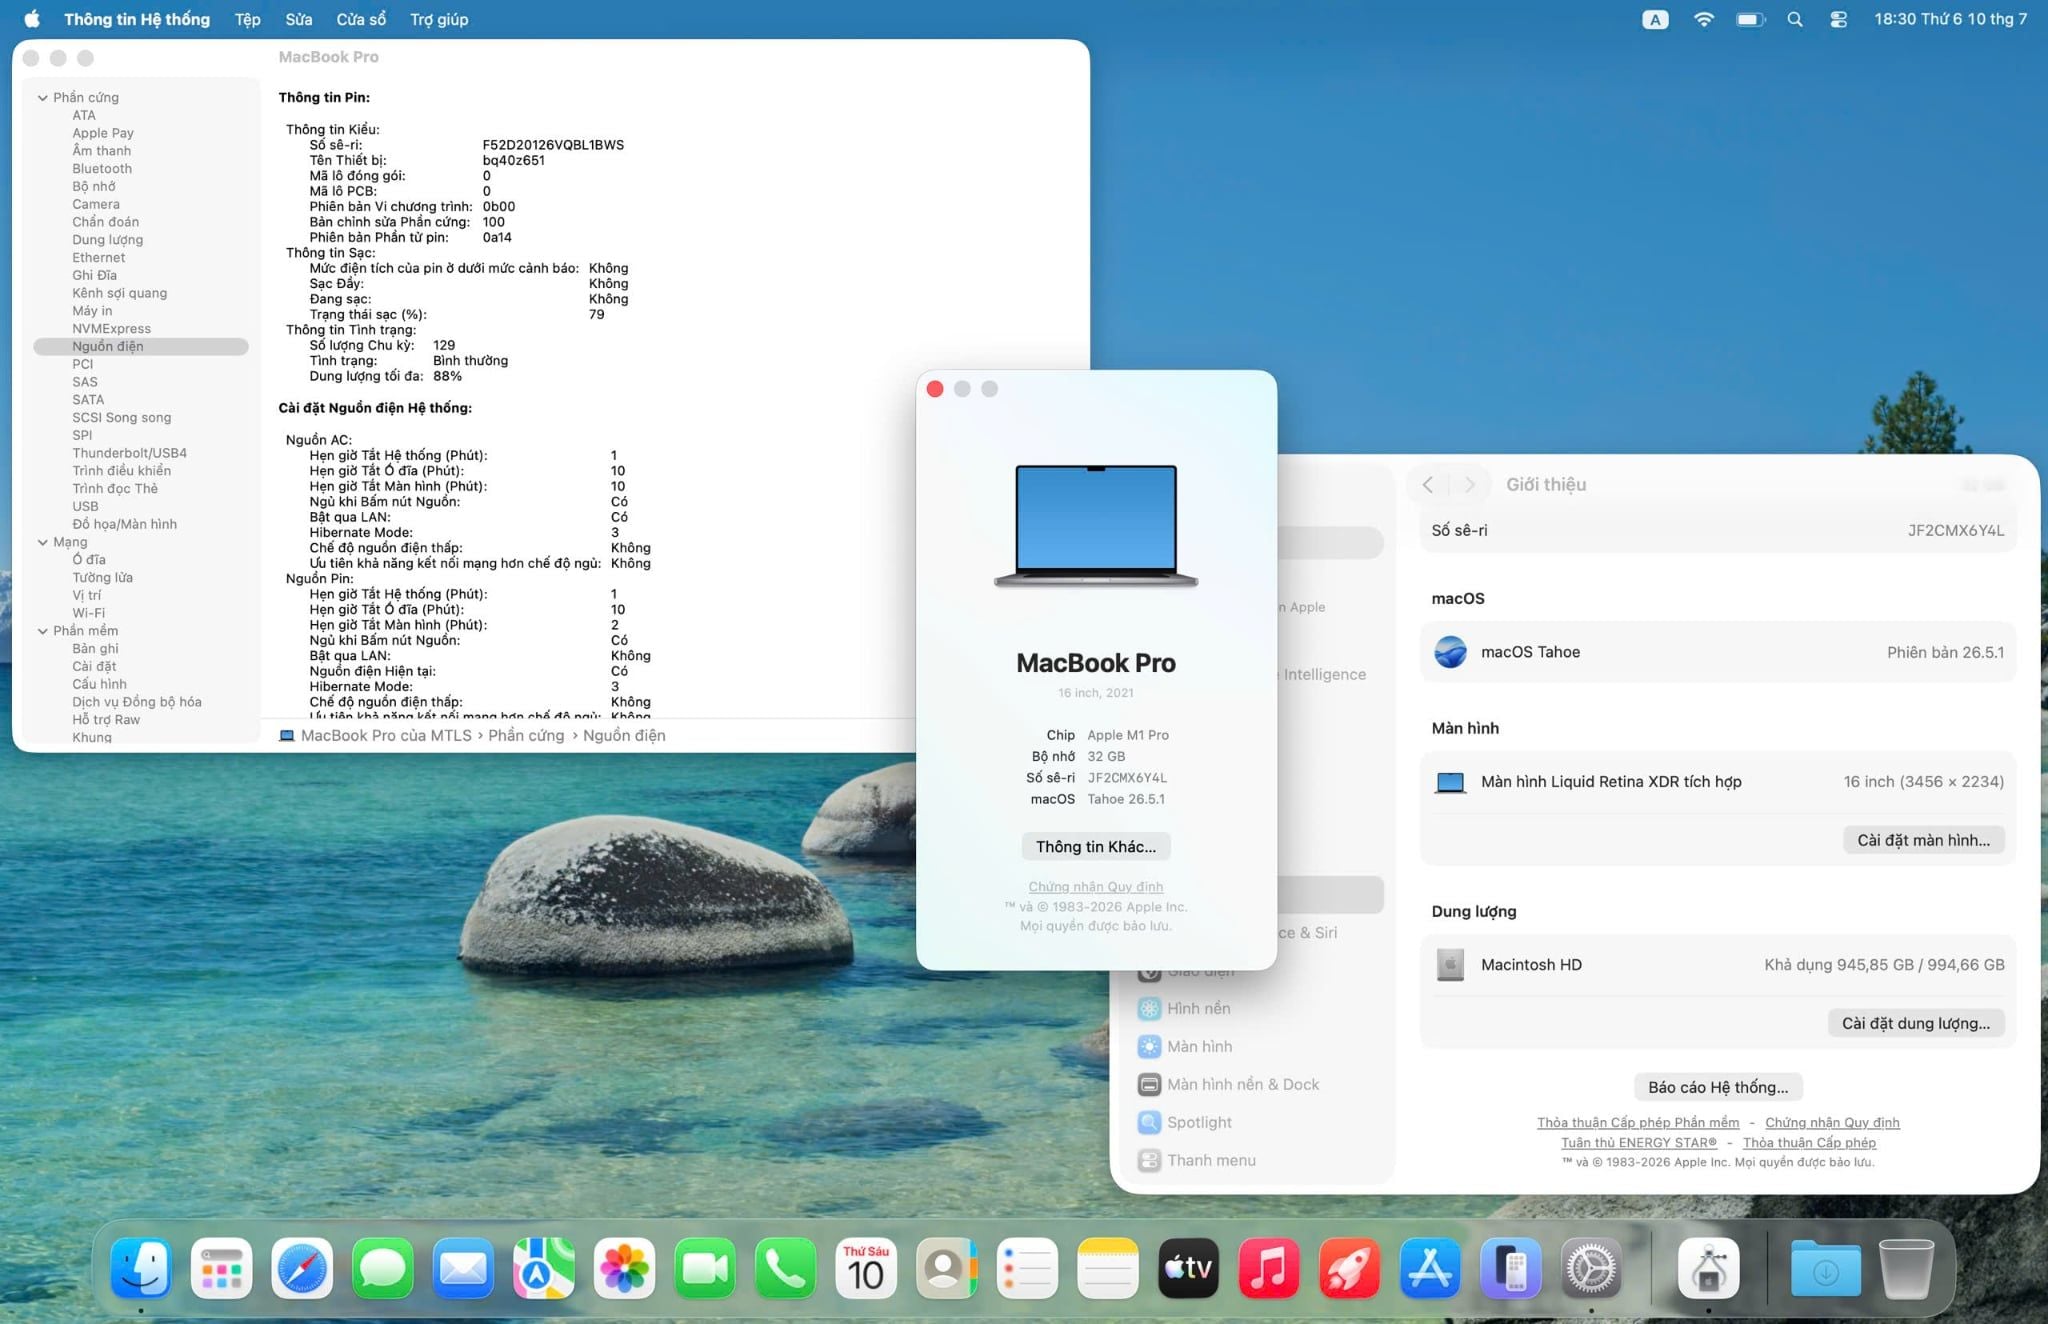The image size is (2048, 1324).
Task: Collapse the Mạng section
Action: click(43, 542)
